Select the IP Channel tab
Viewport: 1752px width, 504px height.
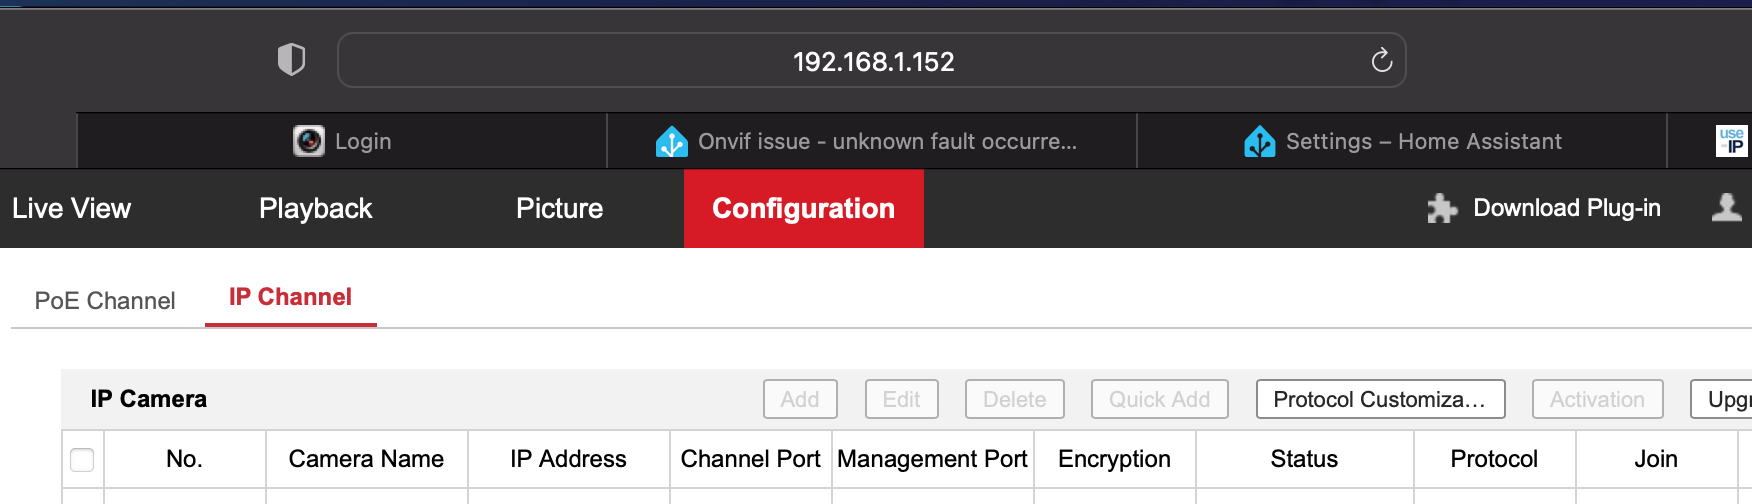point(291,298)
